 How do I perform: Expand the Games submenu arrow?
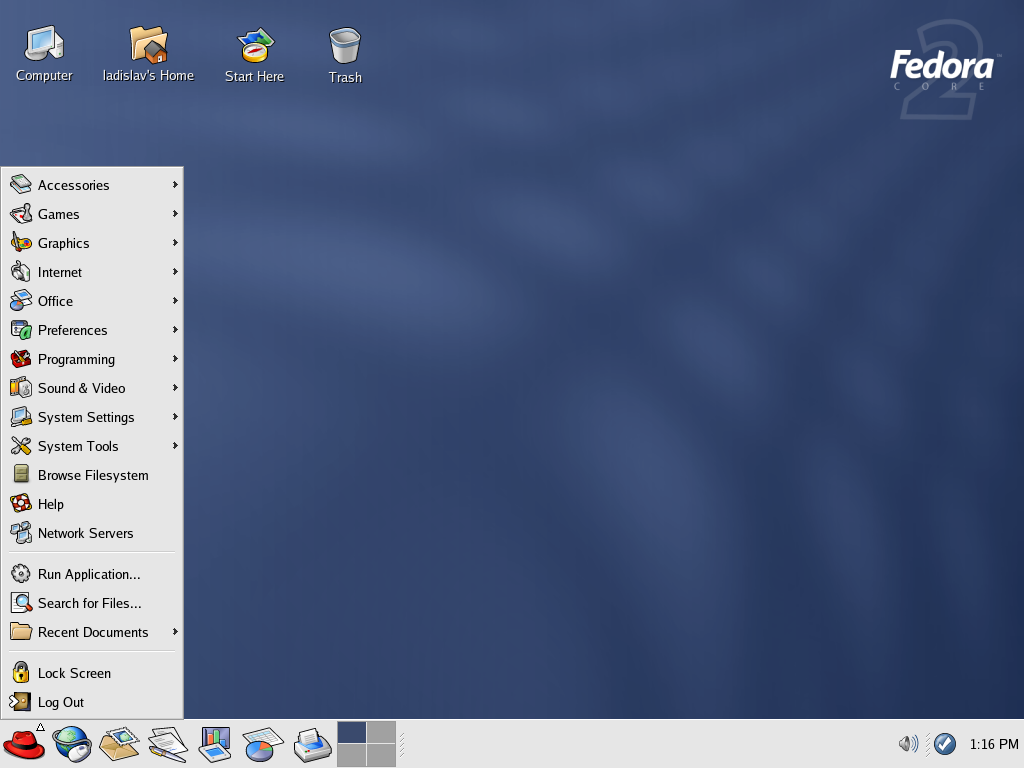[x=175, y=214]
